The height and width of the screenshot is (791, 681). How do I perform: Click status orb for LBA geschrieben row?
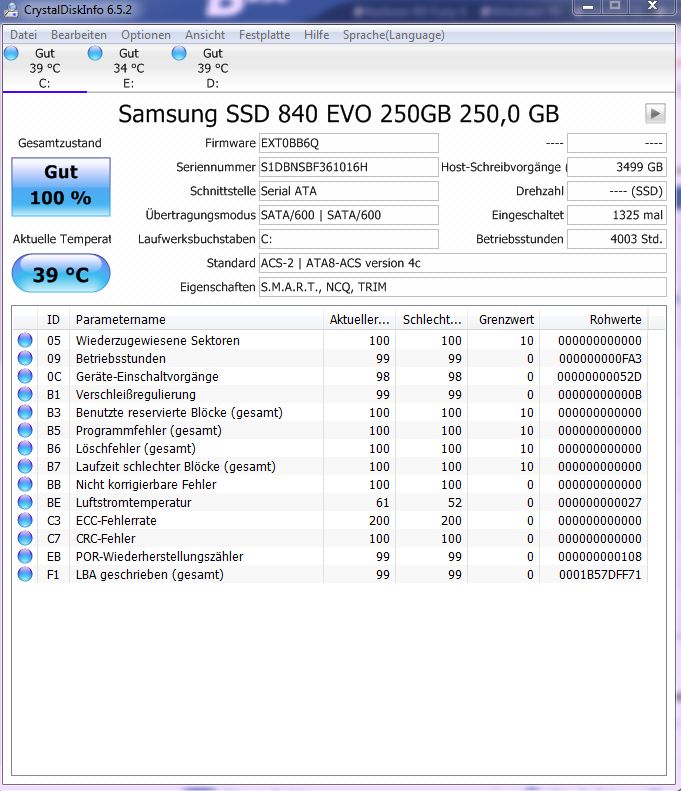[25, 575]
